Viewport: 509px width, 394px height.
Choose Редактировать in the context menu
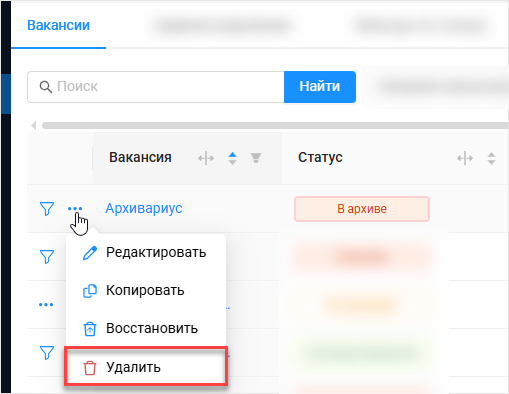click(146, 253)
